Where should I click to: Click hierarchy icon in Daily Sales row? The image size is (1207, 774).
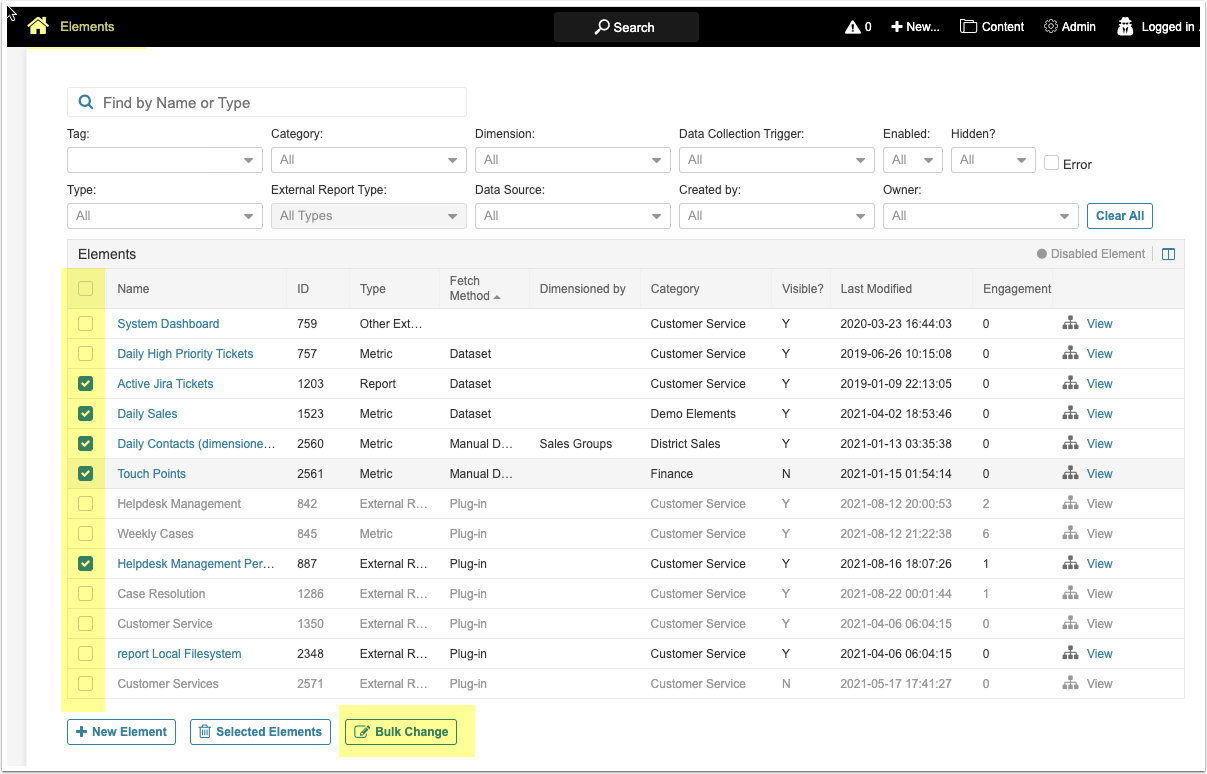click(1070, 414)
